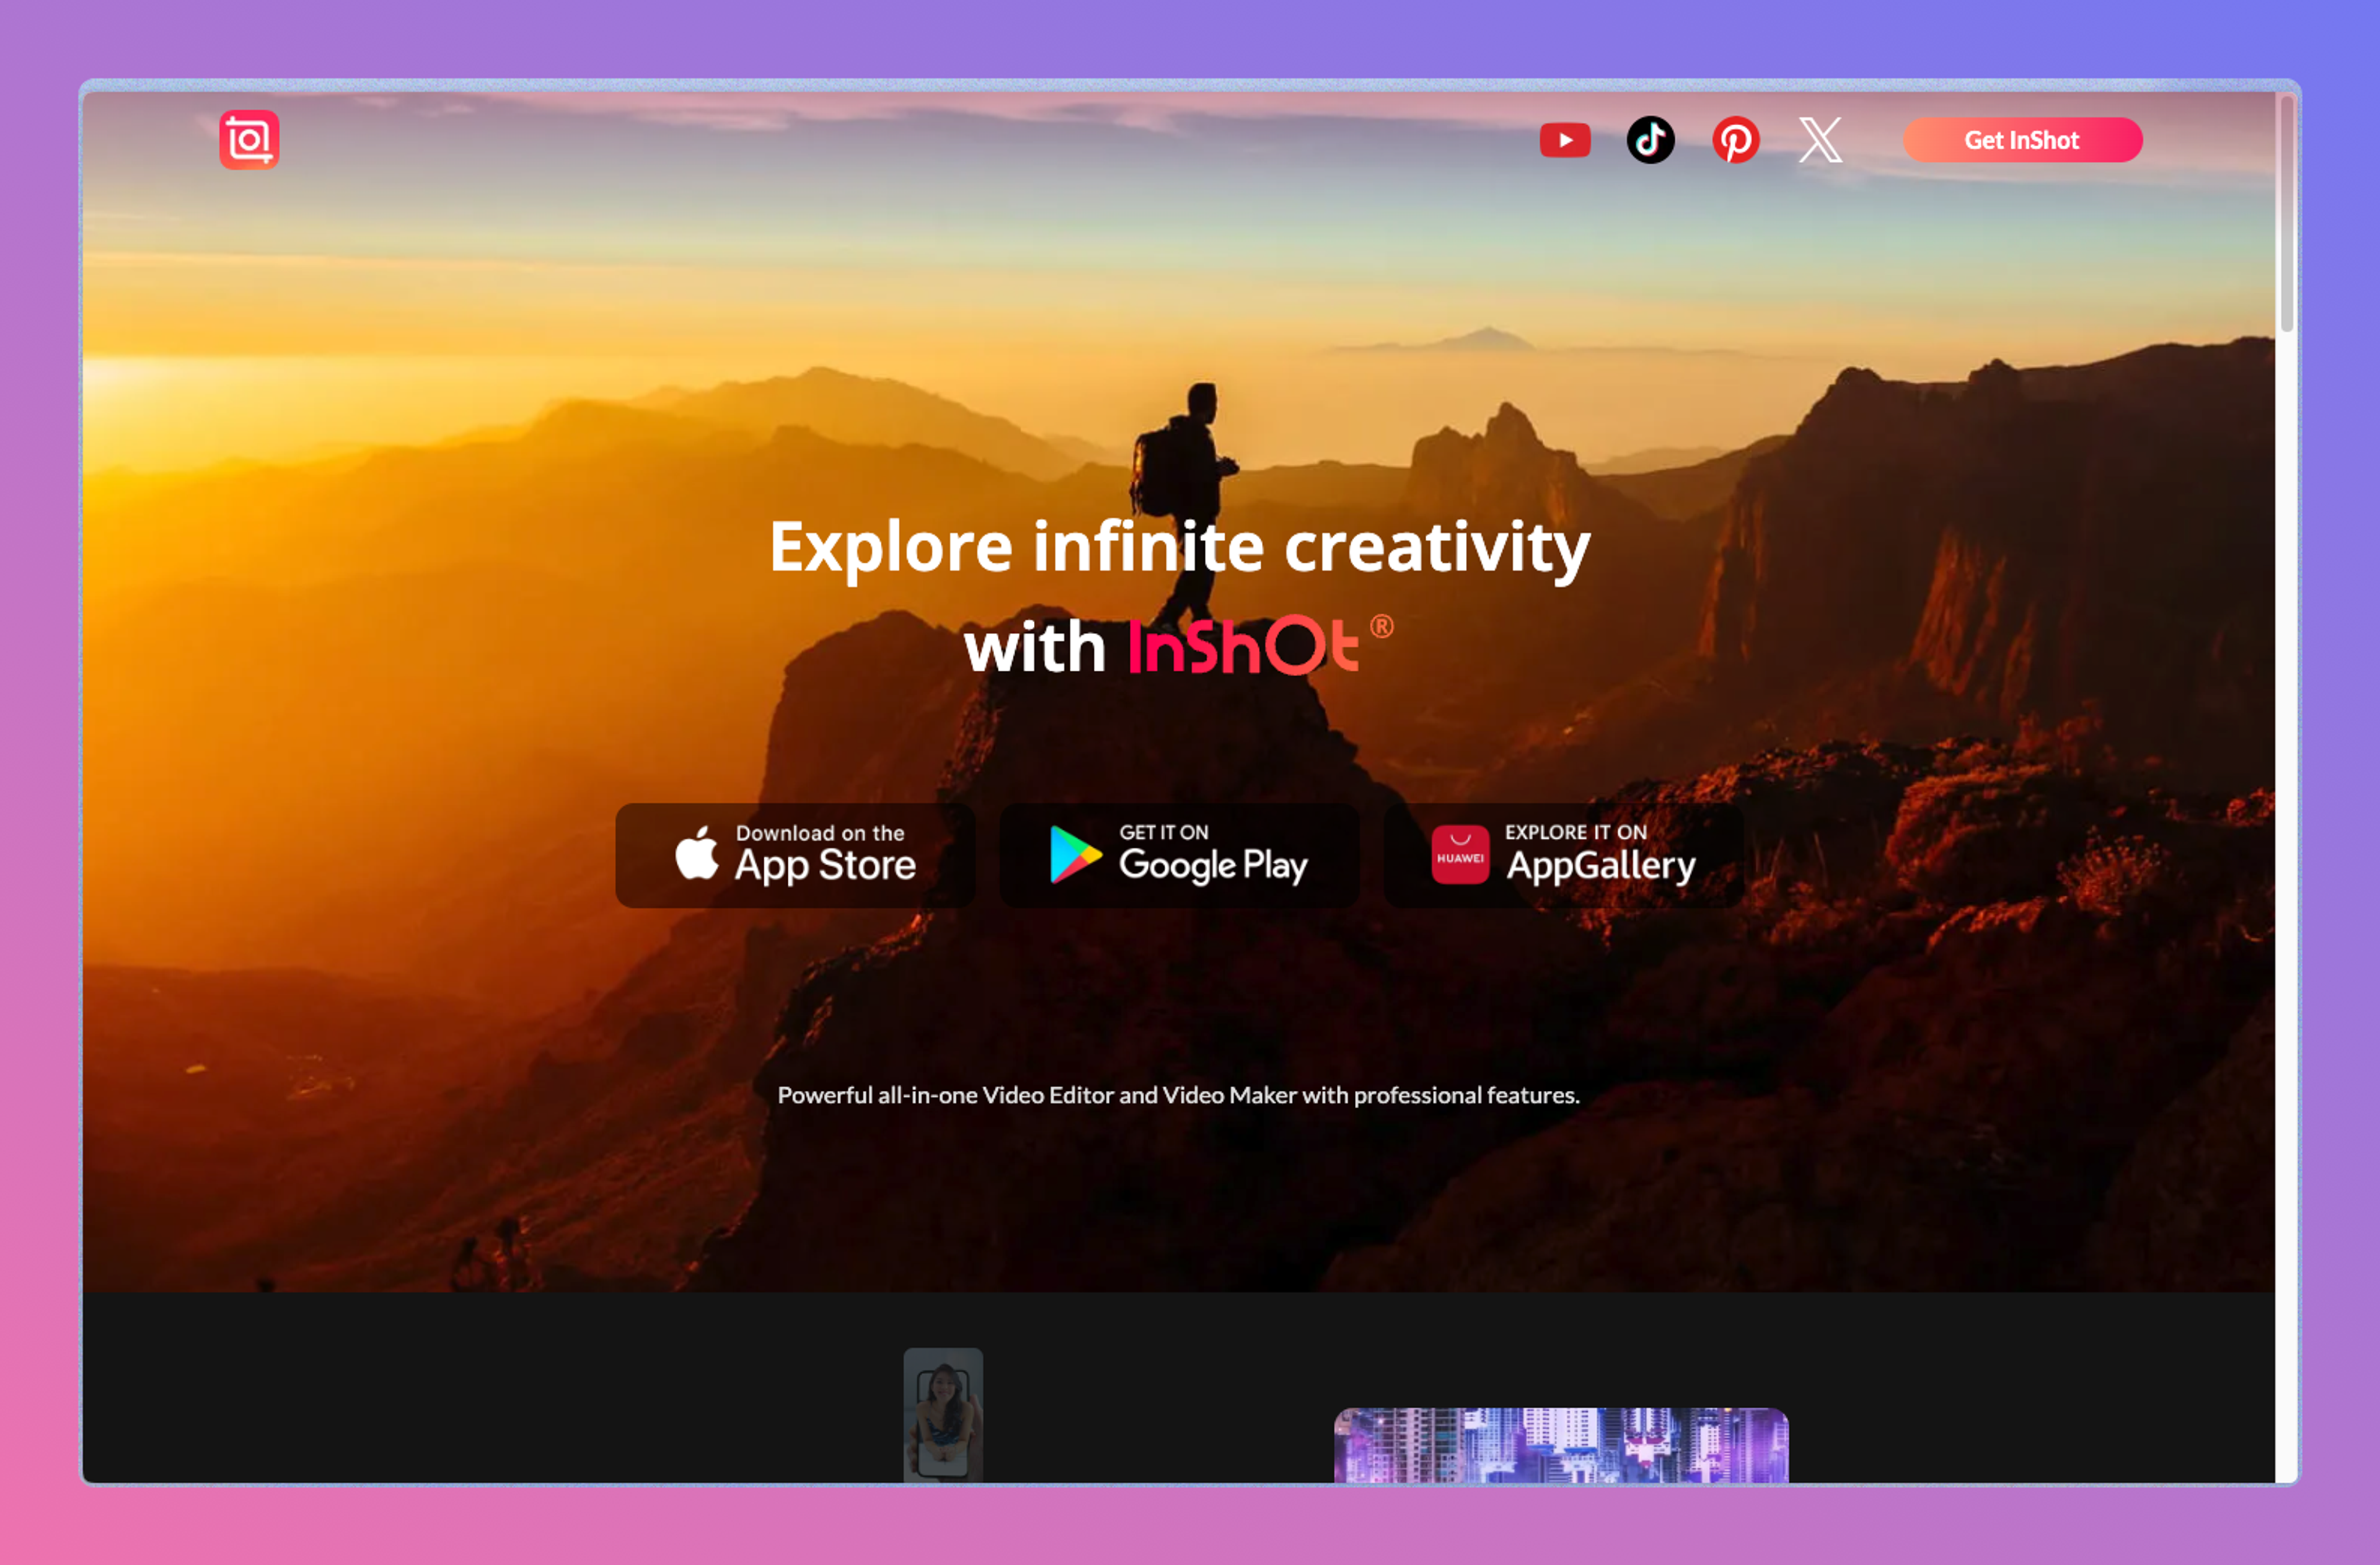
Task: Open the YouTube channel icon
Action: pyautogui.click(x=1564, y=140)
